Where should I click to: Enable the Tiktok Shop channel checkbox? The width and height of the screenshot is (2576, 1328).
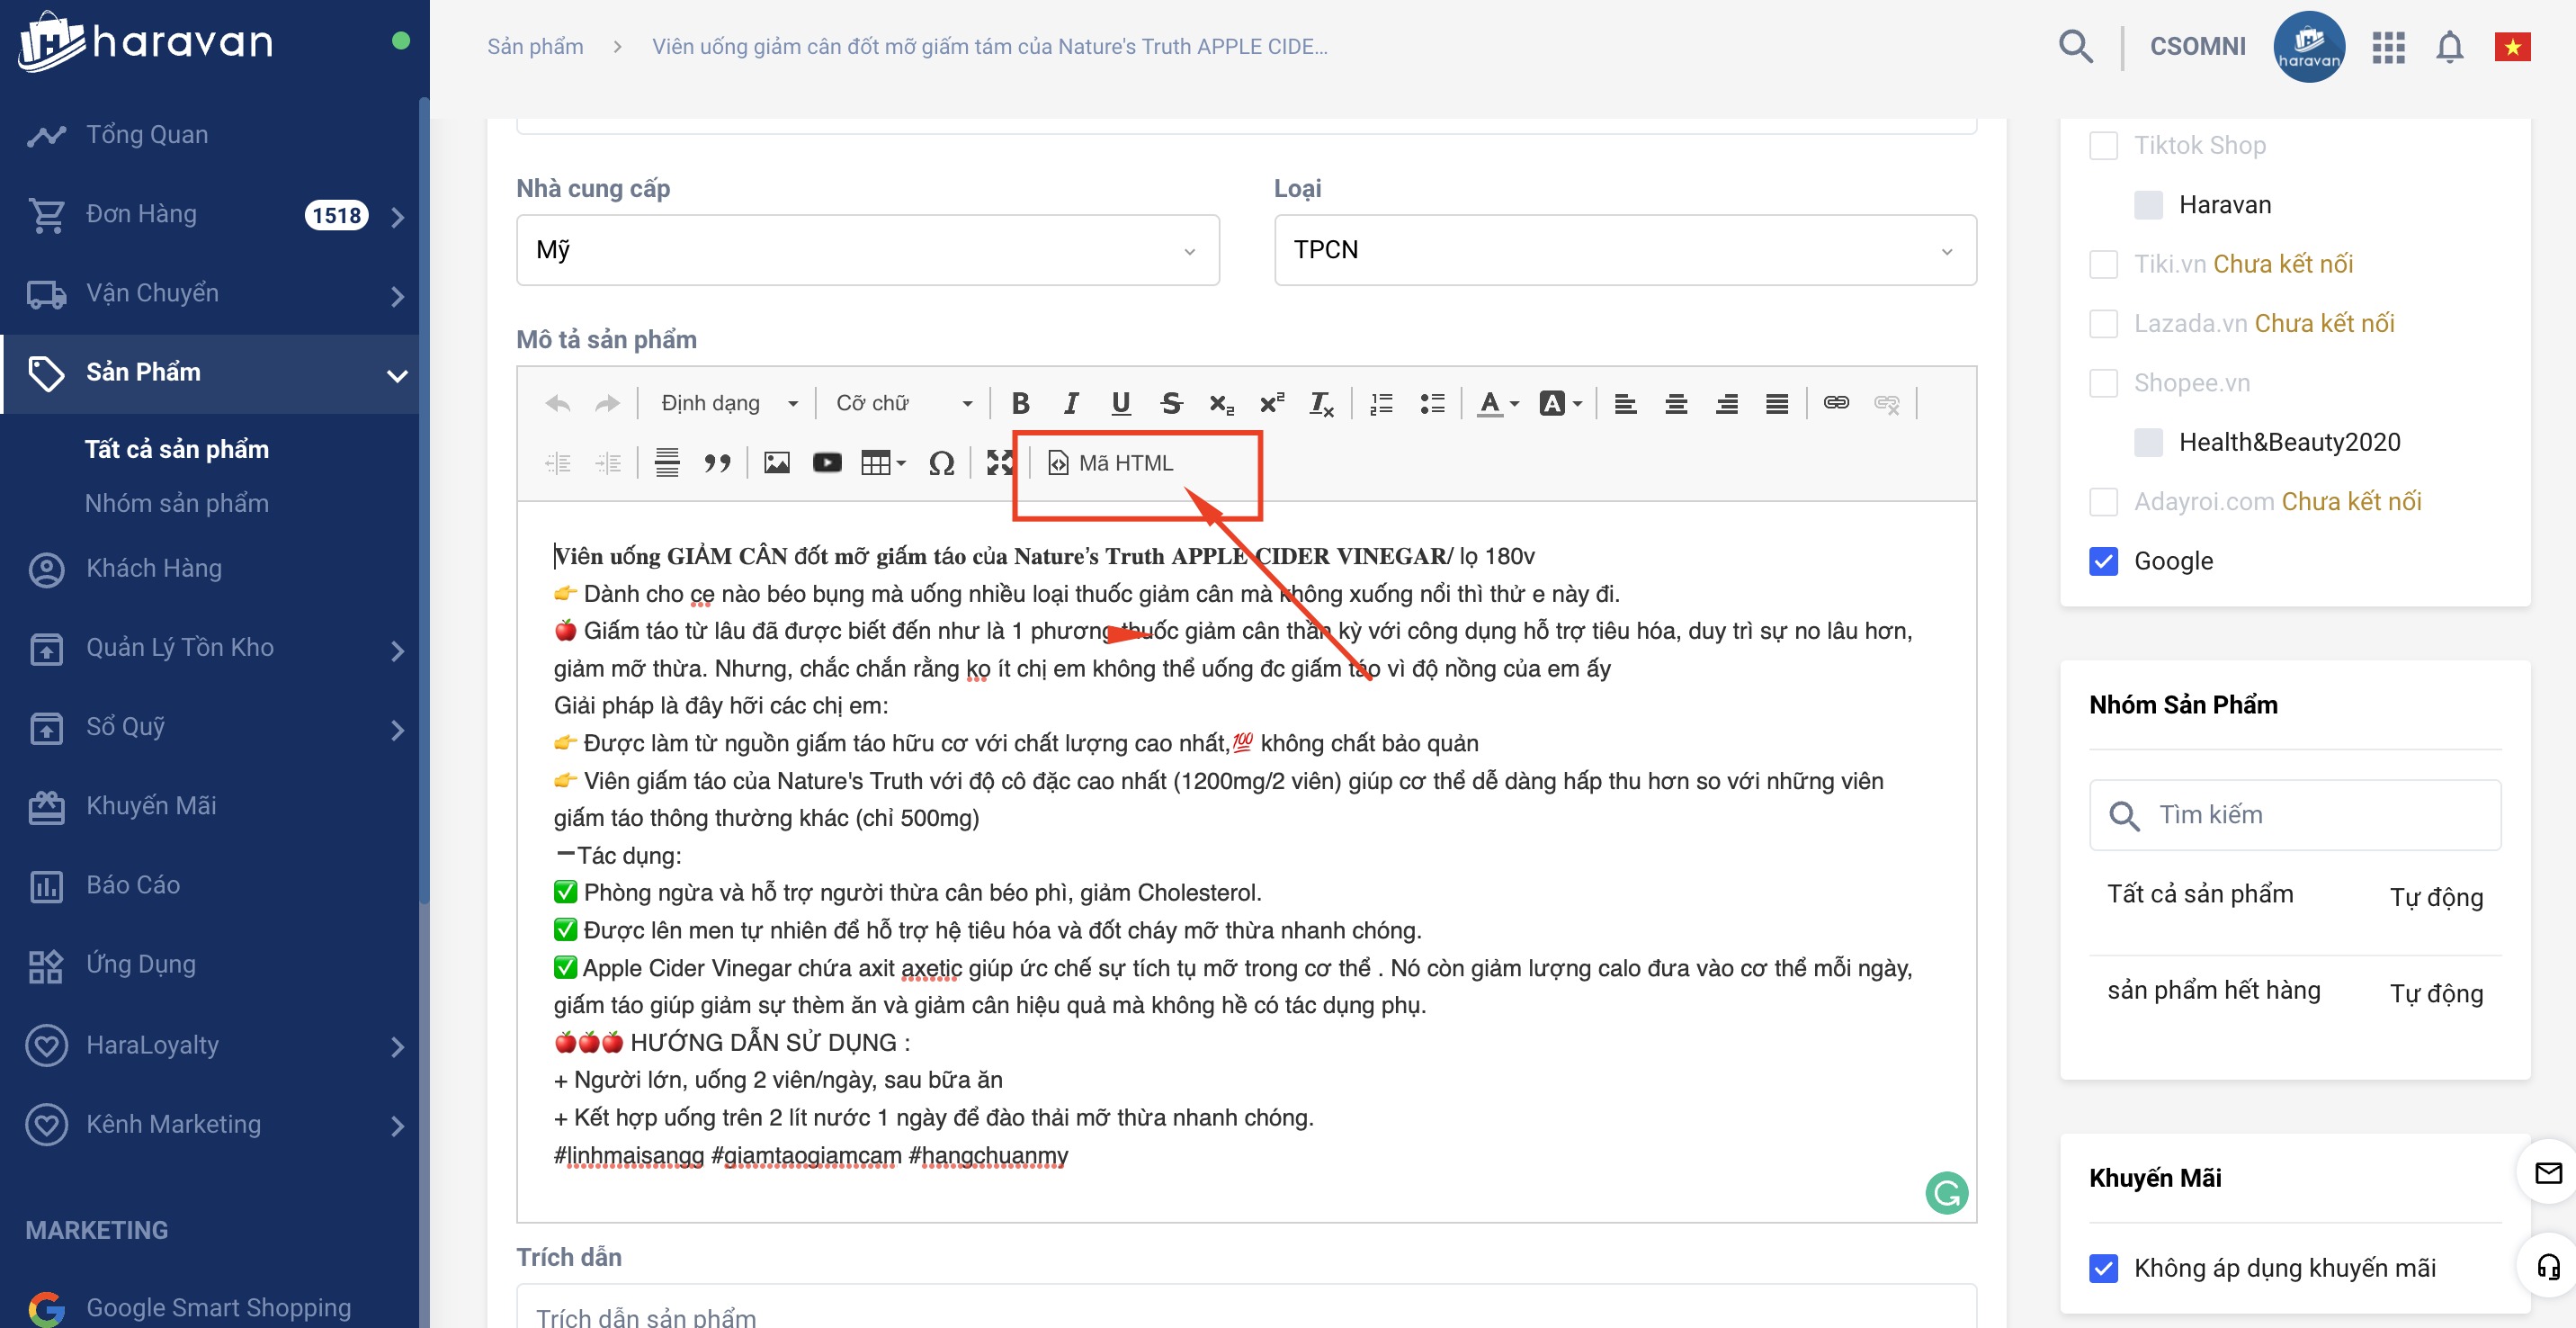coord(2103,146)
